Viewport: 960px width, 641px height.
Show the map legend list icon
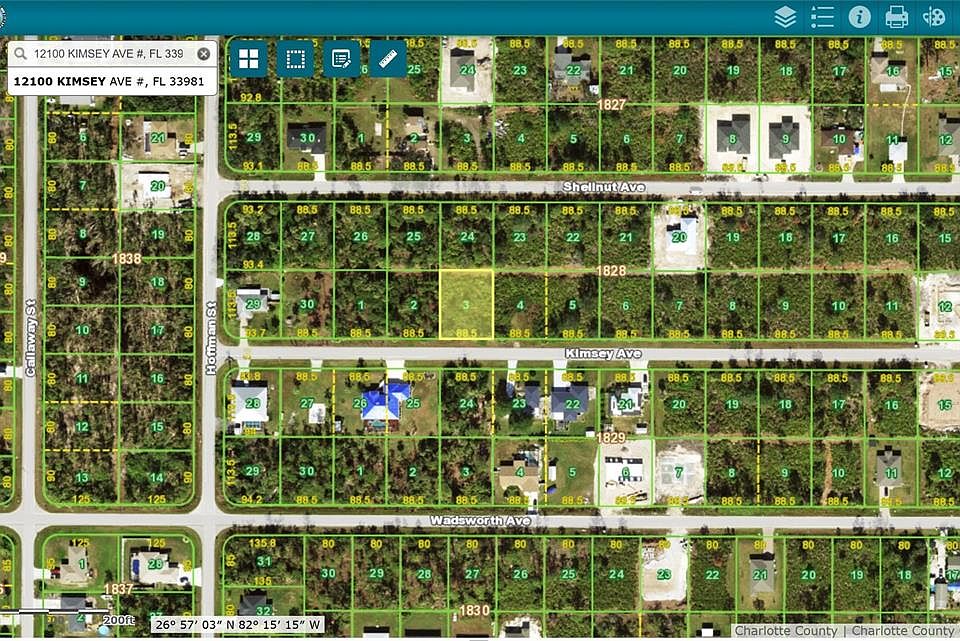(822, 17)
